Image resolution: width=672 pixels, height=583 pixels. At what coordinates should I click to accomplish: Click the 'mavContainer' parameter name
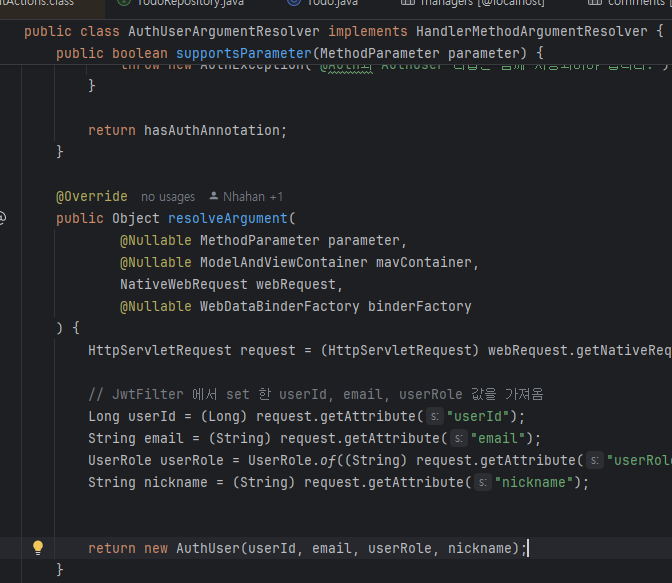(423, 262)
